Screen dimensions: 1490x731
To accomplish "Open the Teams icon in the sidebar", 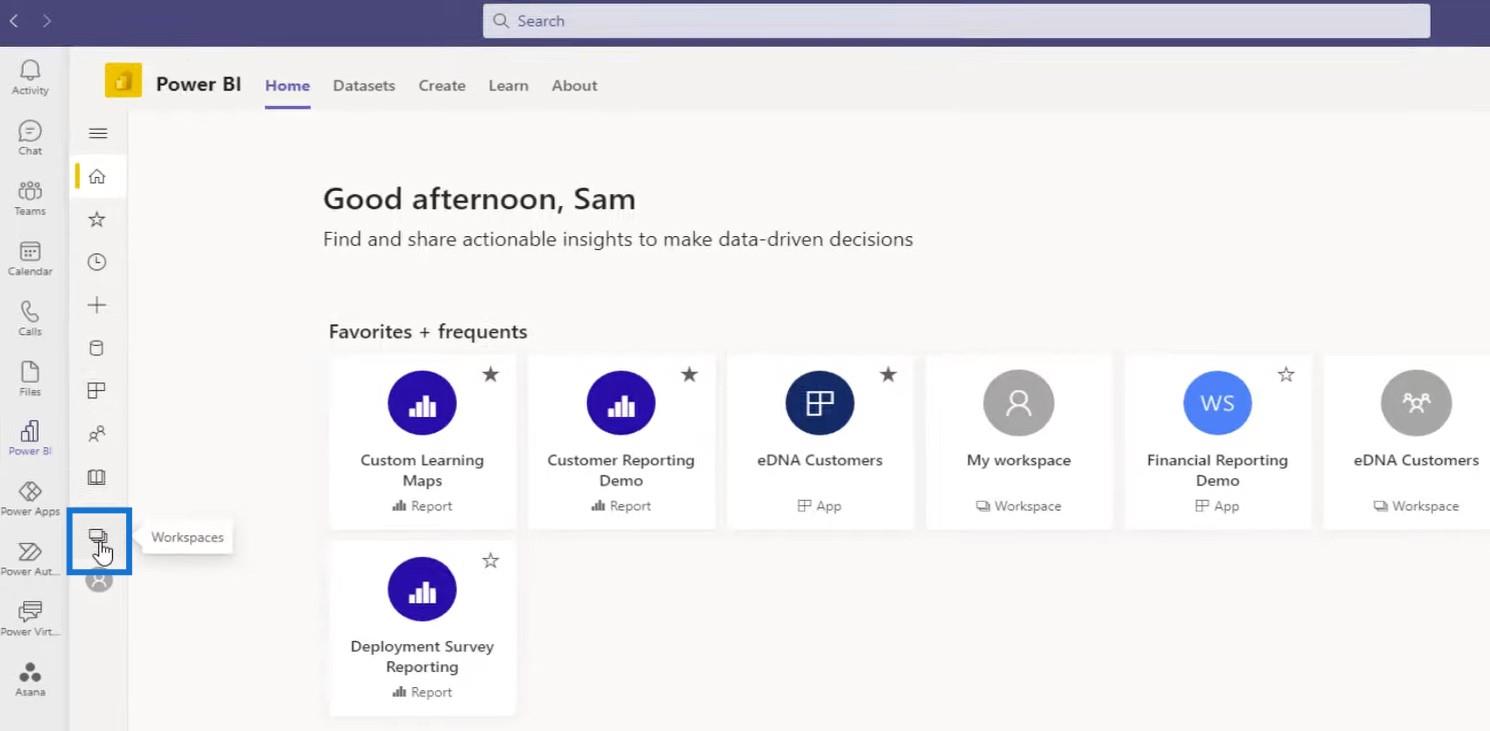I will (30, 197).
